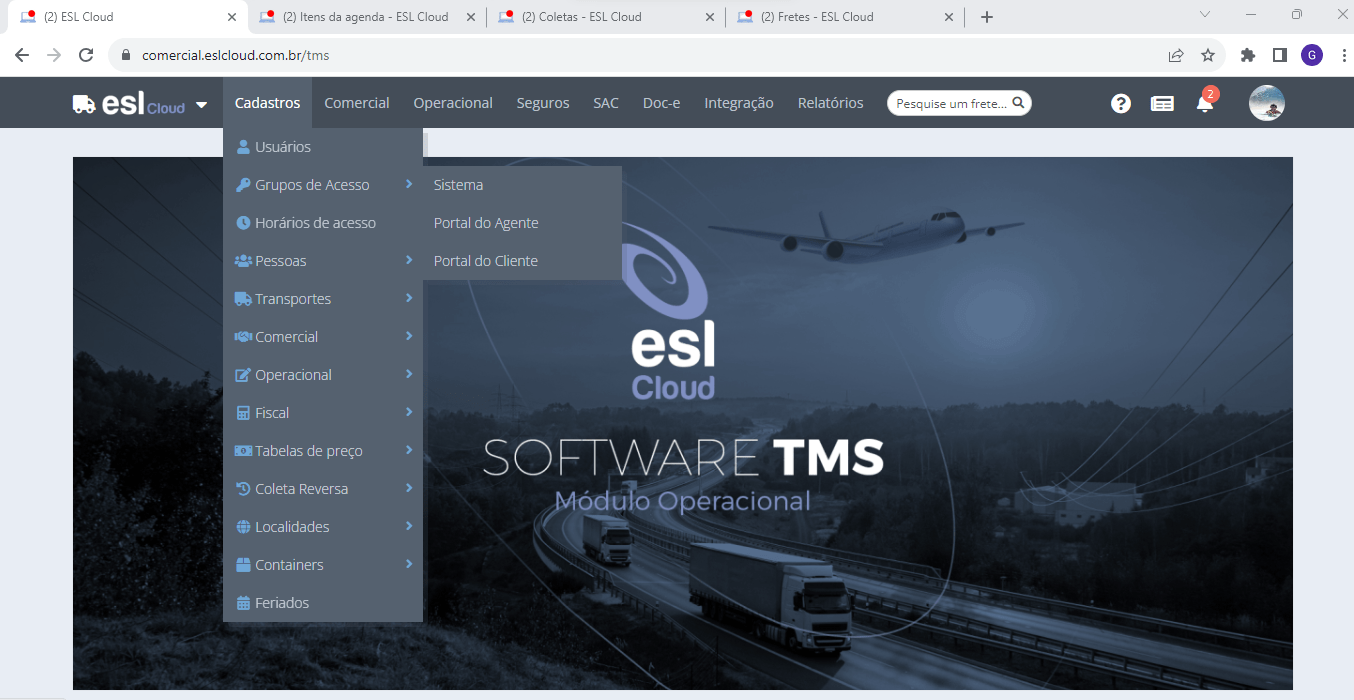Expand the Containers chevron

tap(409, 564)
